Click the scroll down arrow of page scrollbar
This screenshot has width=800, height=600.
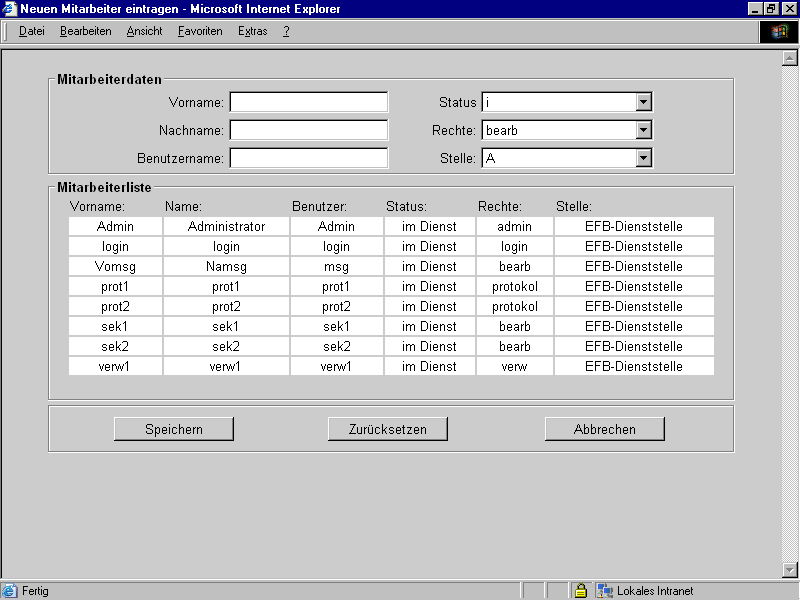coord(789,569)
